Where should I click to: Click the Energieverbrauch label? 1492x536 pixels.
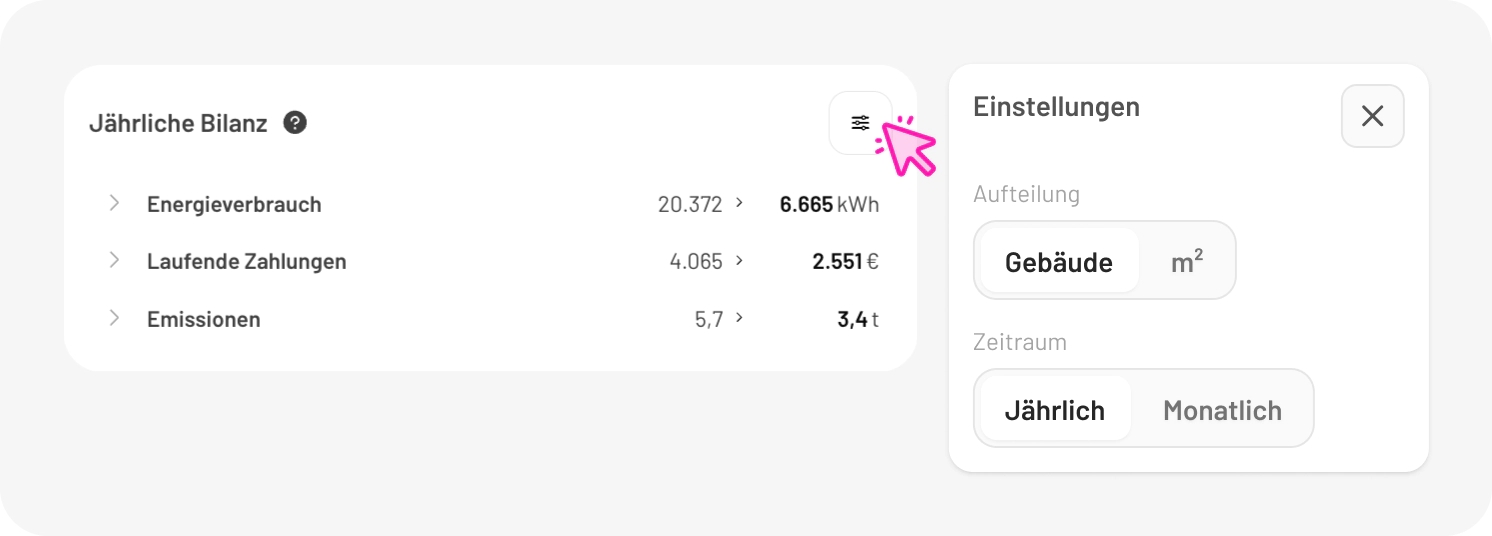click(x=234, y=204)
